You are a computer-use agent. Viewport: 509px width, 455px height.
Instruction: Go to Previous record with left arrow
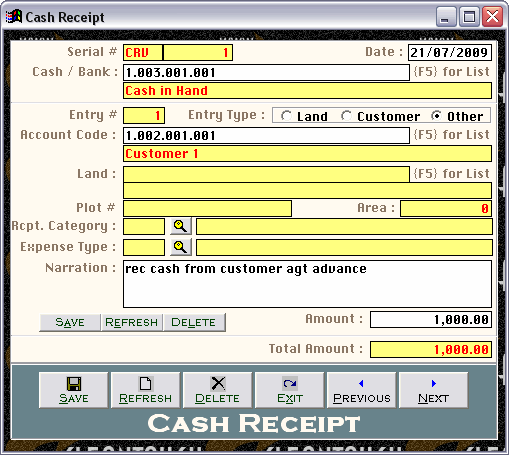tap(362, 390)
